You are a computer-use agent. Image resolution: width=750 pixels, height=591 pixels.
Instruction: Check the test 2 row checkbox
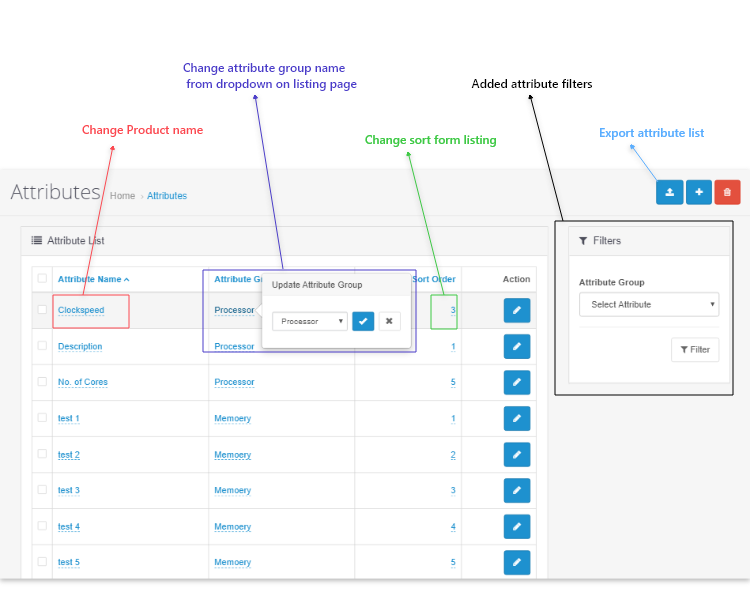coord(42,453)
